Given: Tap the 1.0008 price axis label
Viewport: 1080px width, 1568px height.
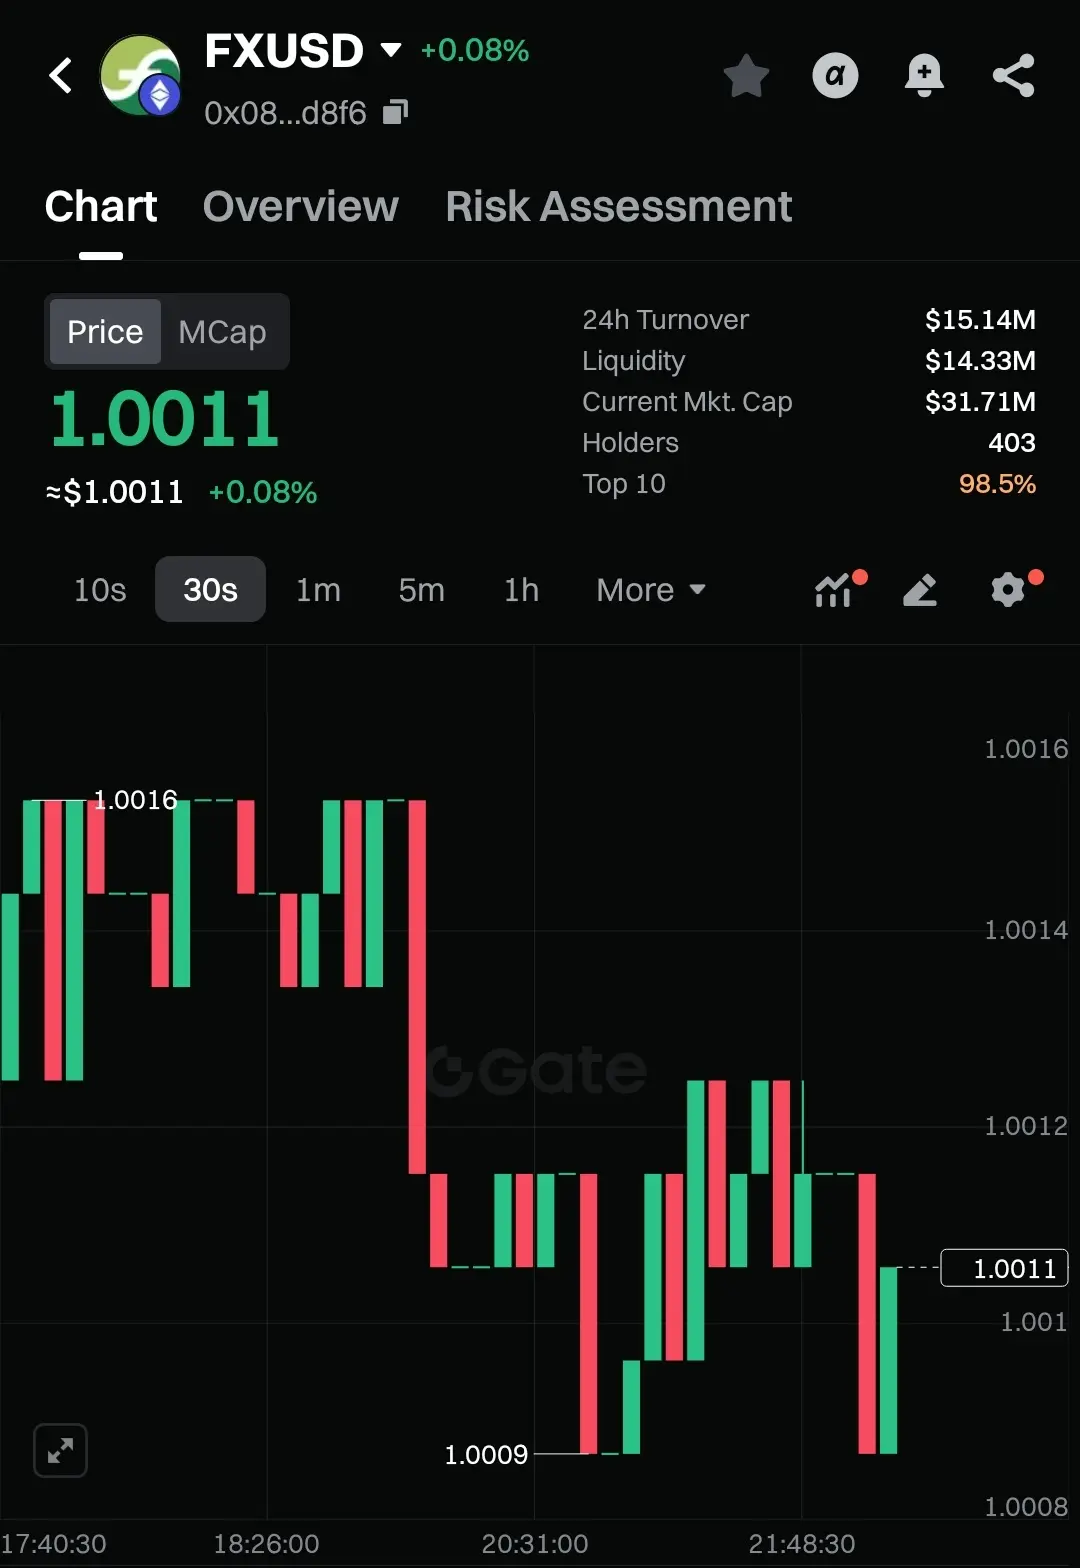Looking at the screenshot, I should (1026, 1507).
